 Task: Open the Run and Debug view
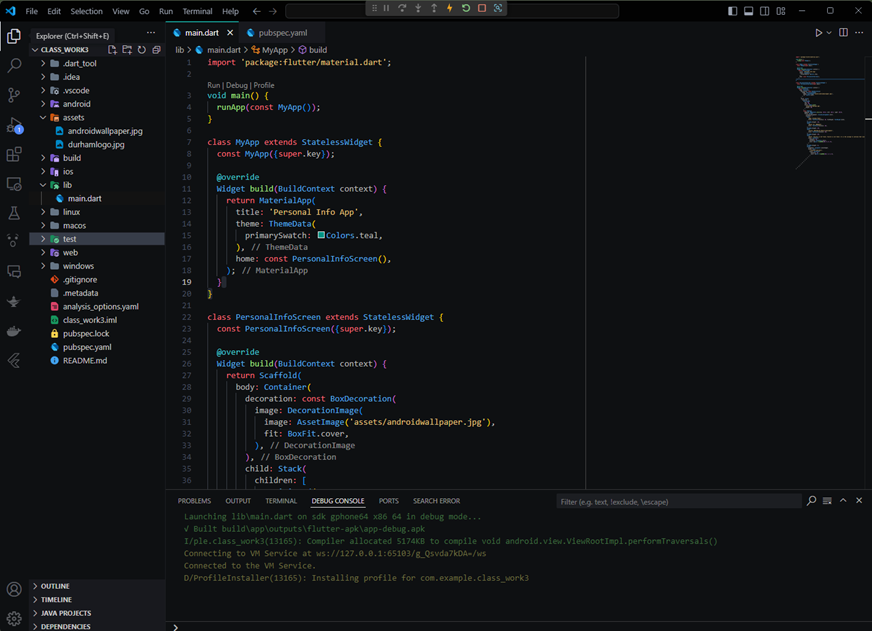pyautogui.click(x=14, y=125)
